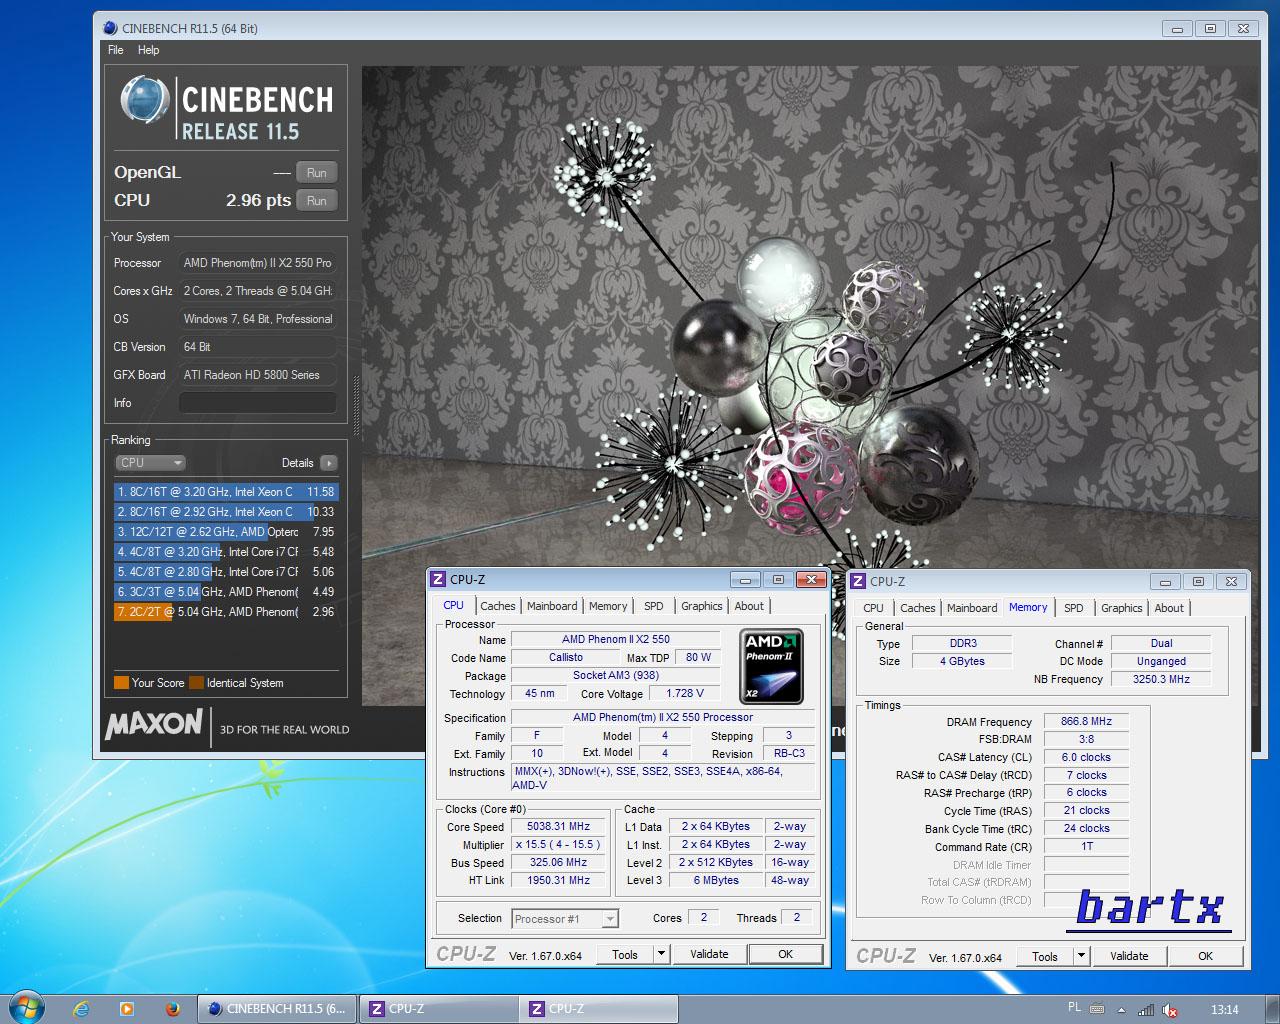The height and width of the screenshot is (1024, 1280).
Task: Switch to CPU tab in right CPU-Z
Action: [x=873, y=608]
